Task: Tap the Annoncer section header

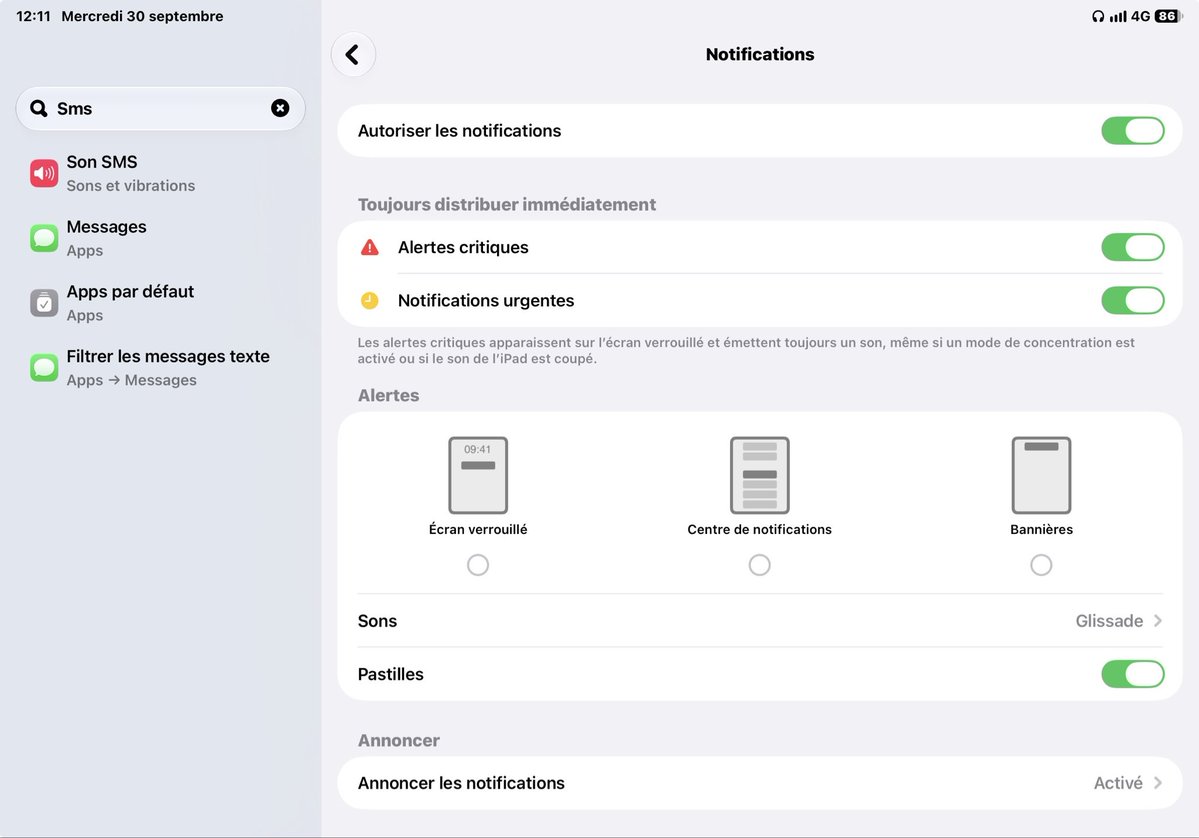Action: (x=398, y=740)
